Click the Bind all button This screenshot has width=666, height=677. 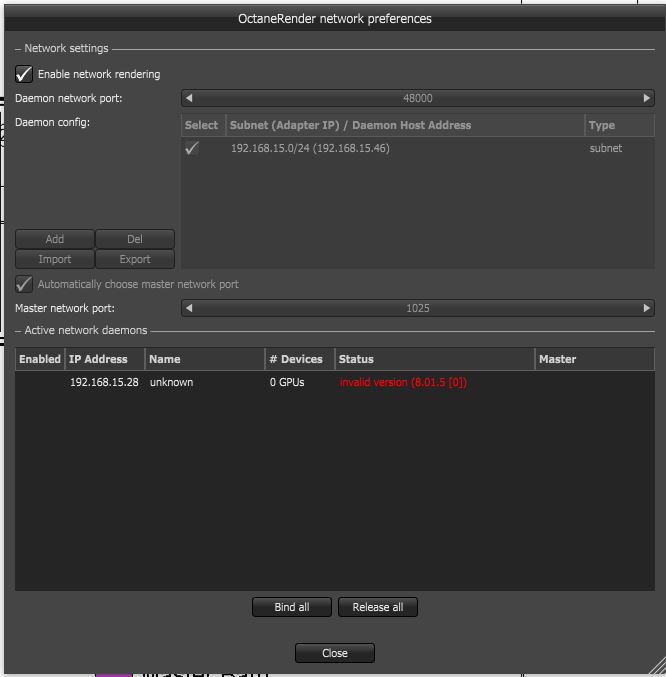(292, 607)
